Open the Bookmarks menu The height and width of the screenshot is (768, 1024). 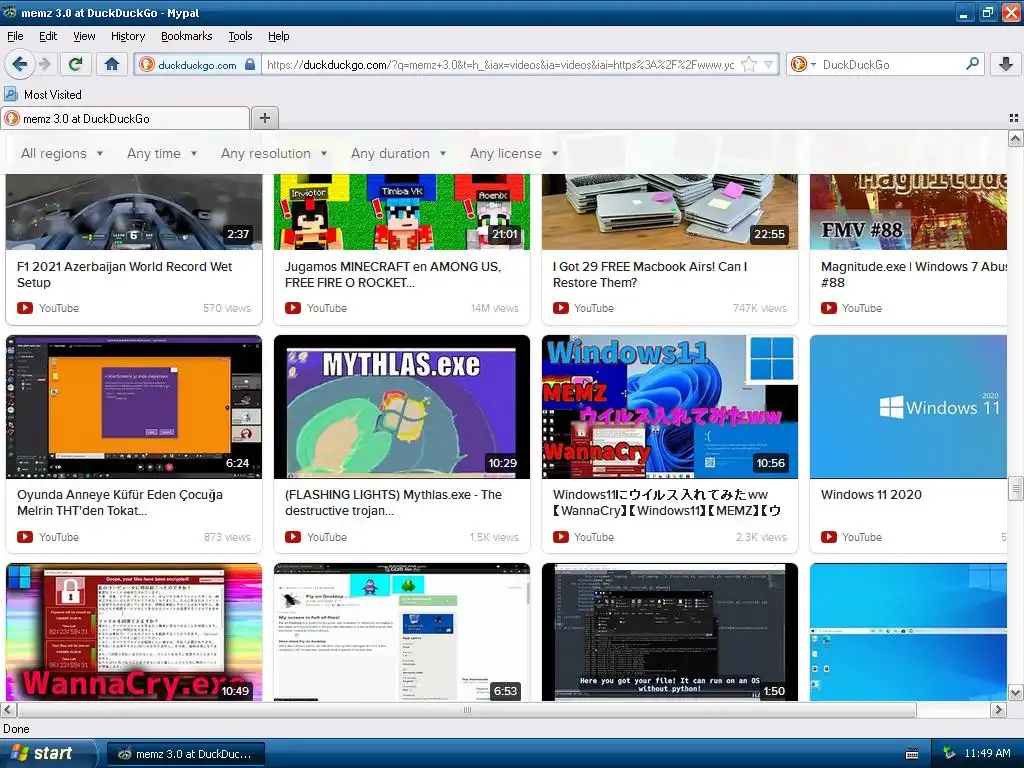186,36
